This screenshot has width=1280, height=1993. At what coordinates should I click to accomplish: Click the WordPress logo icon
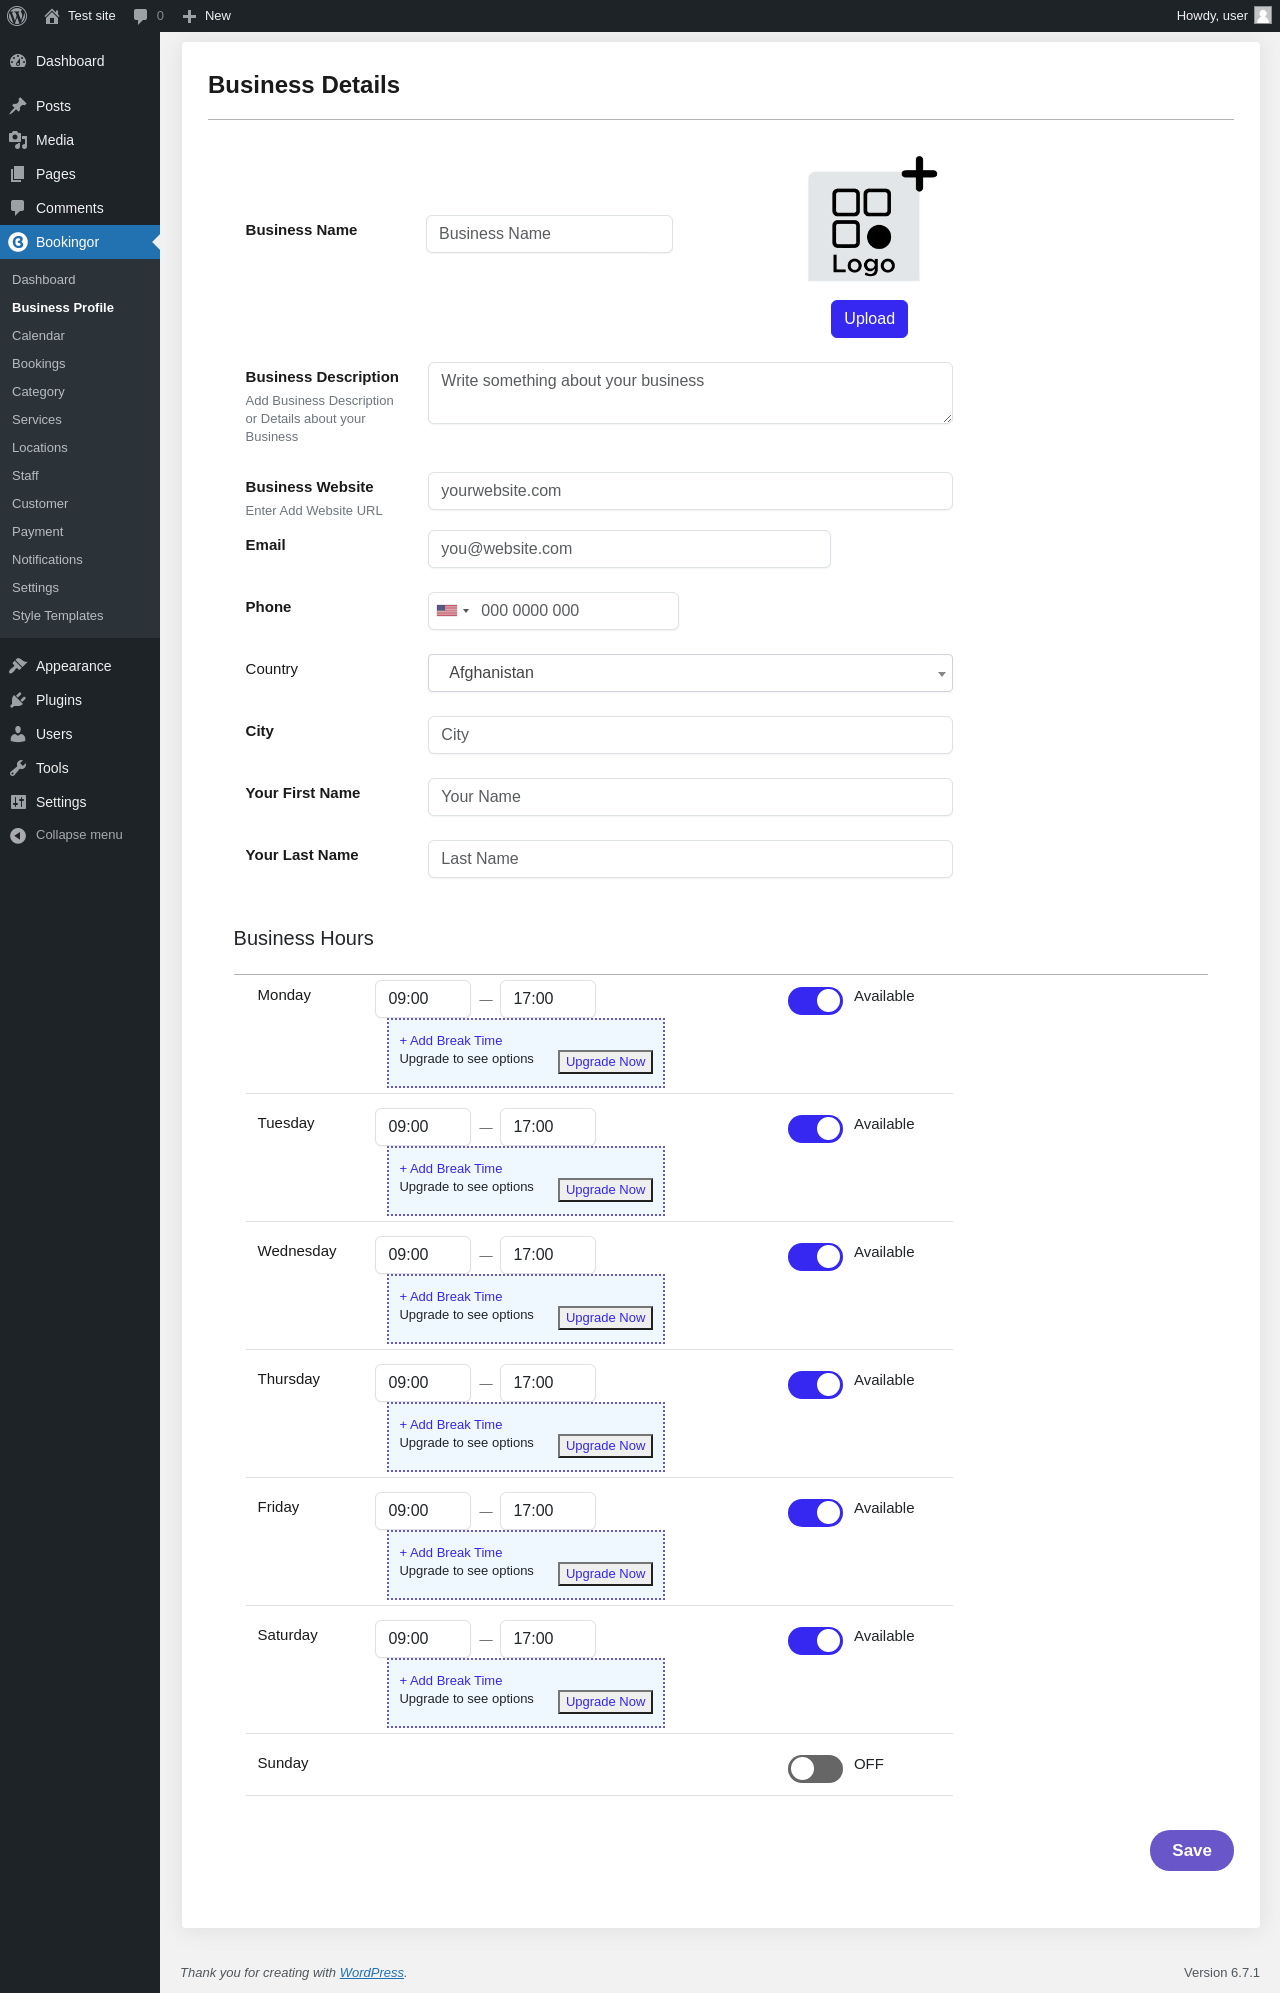[x=17, y=16]
